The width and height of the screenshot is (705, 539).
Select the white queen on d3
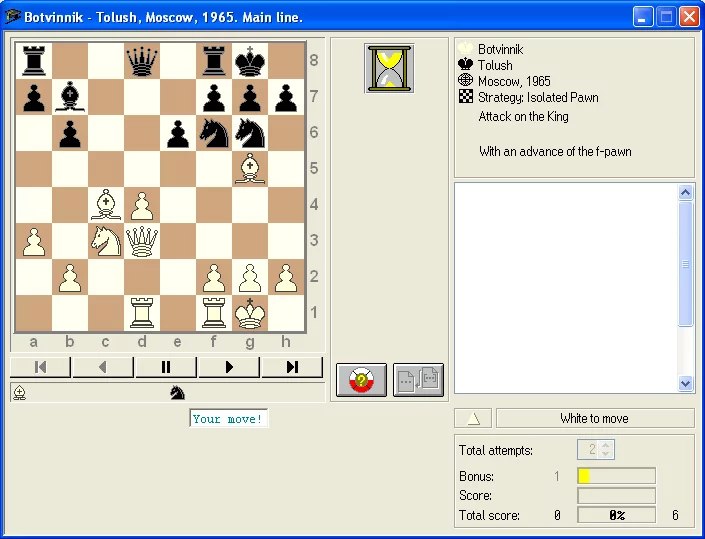click(142, 241)
